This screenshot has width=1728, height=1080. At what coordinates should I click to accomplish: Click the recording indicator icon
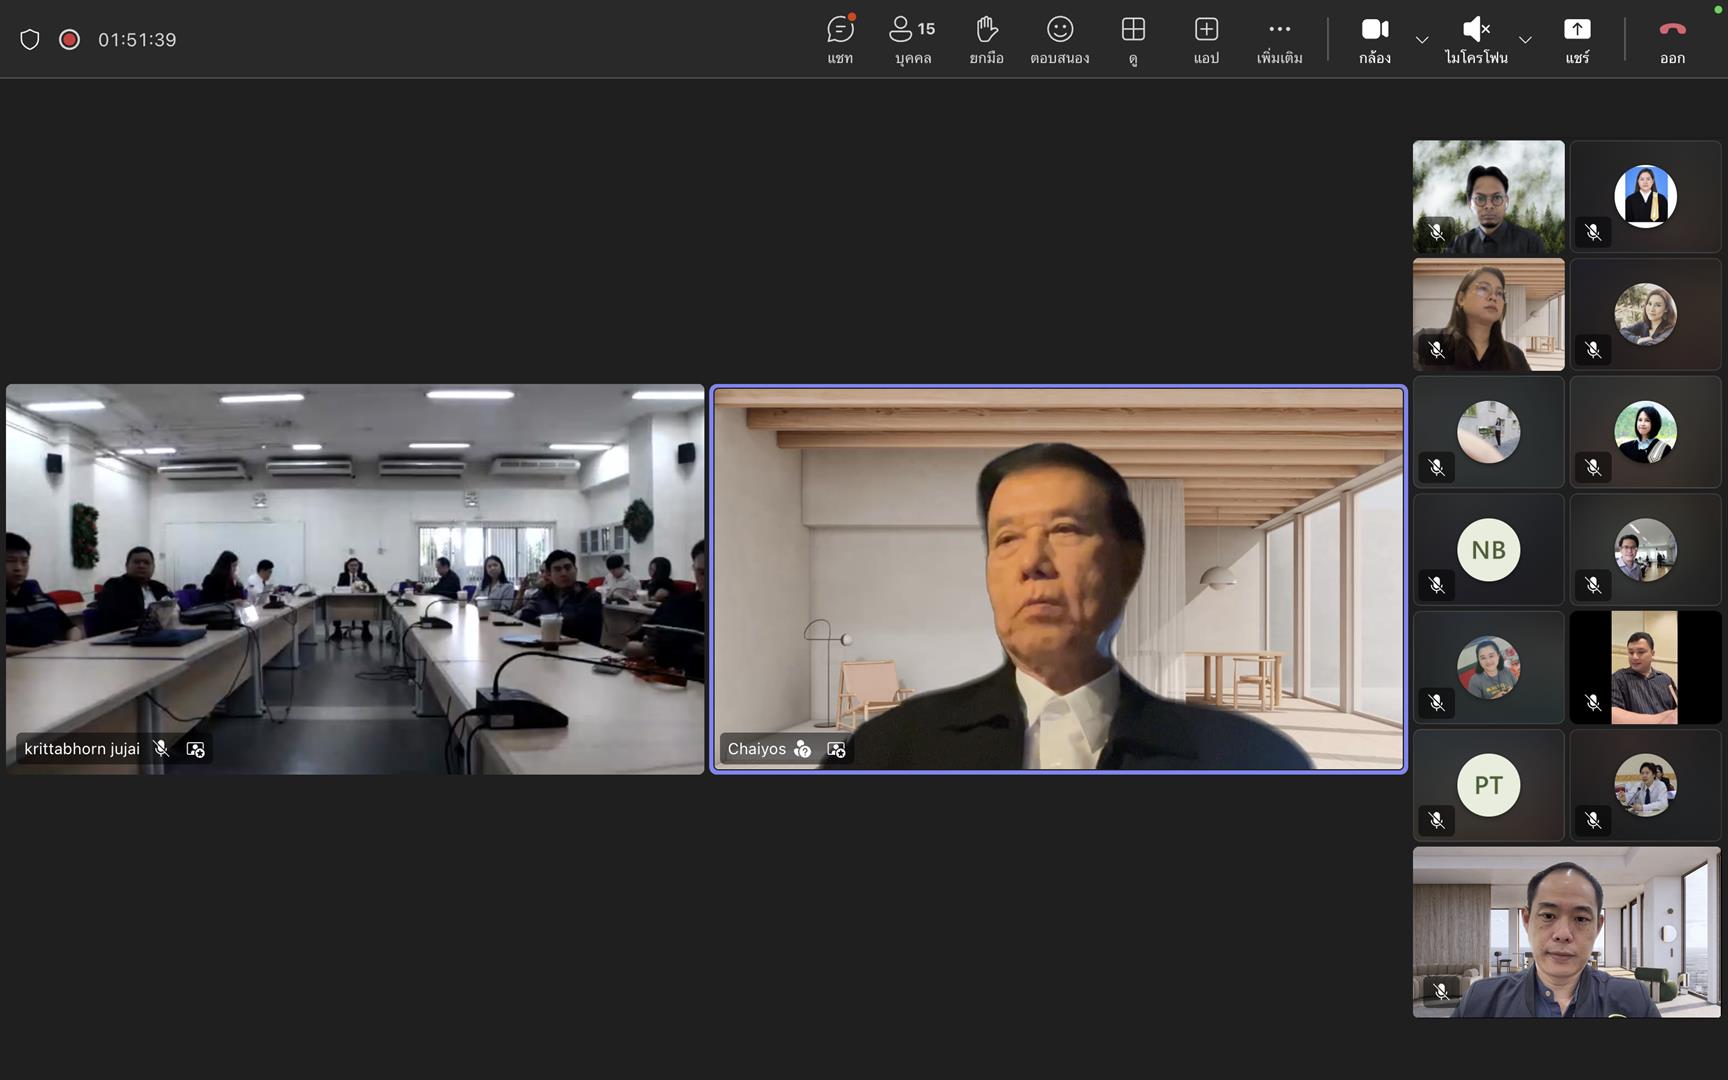68,38
